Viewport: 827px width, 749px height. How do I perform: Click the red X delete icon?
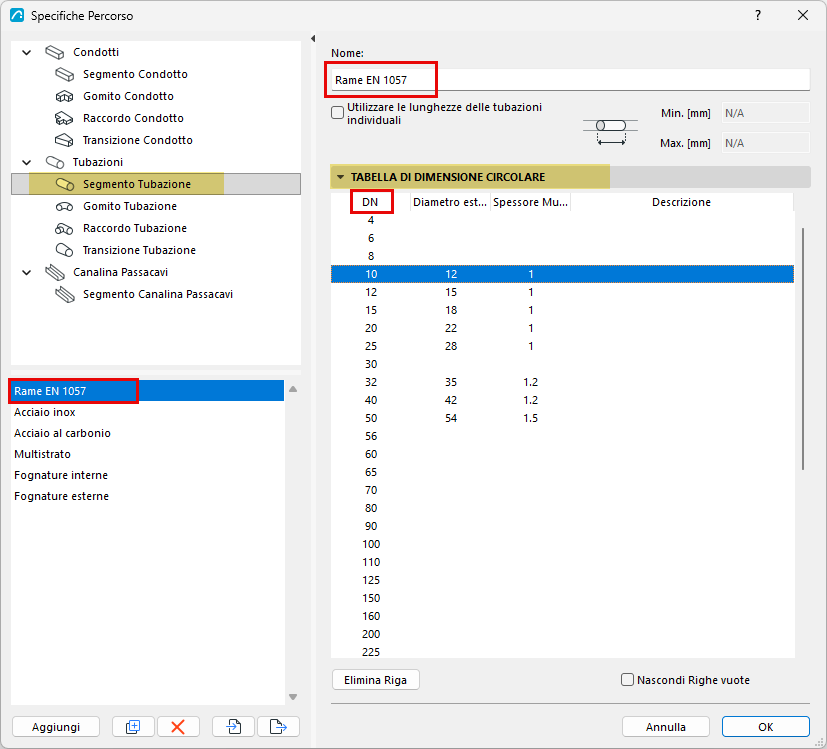coord(178,726)
